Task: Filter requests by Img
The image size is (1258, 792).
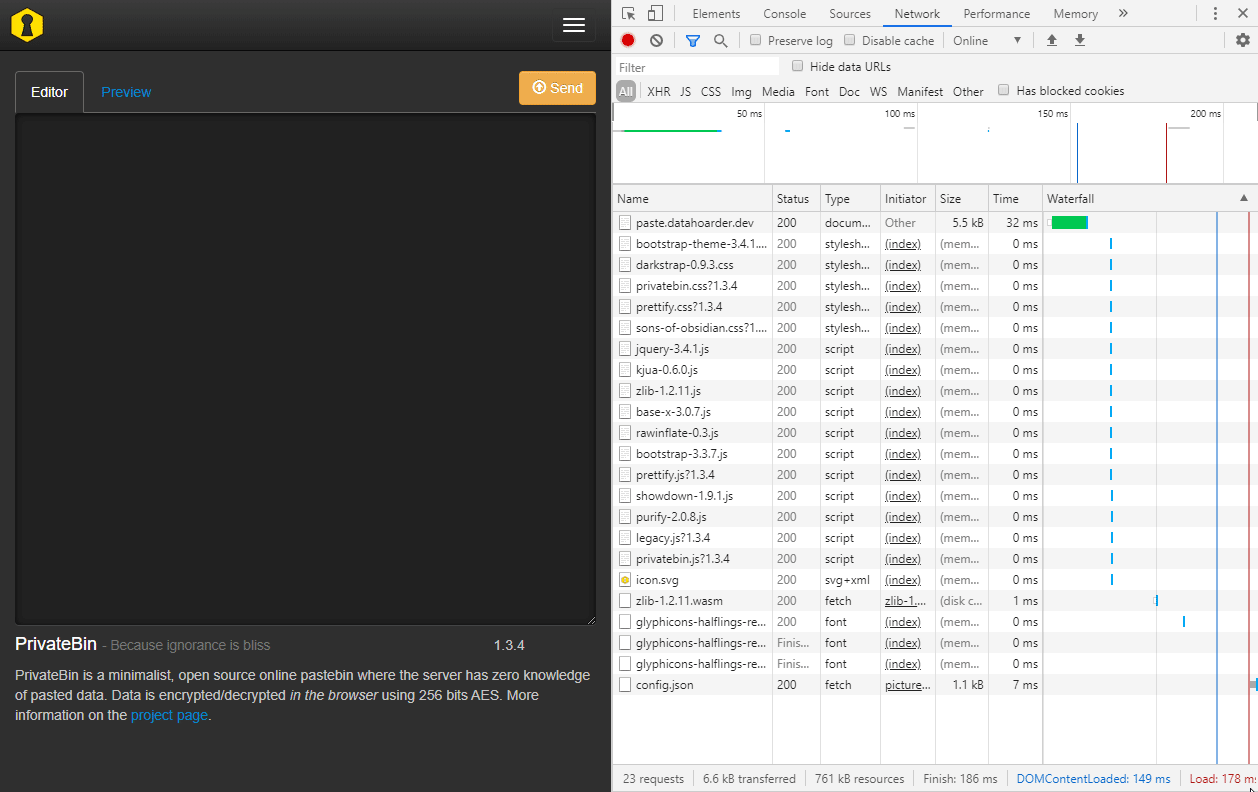Action: coord(741,91)
